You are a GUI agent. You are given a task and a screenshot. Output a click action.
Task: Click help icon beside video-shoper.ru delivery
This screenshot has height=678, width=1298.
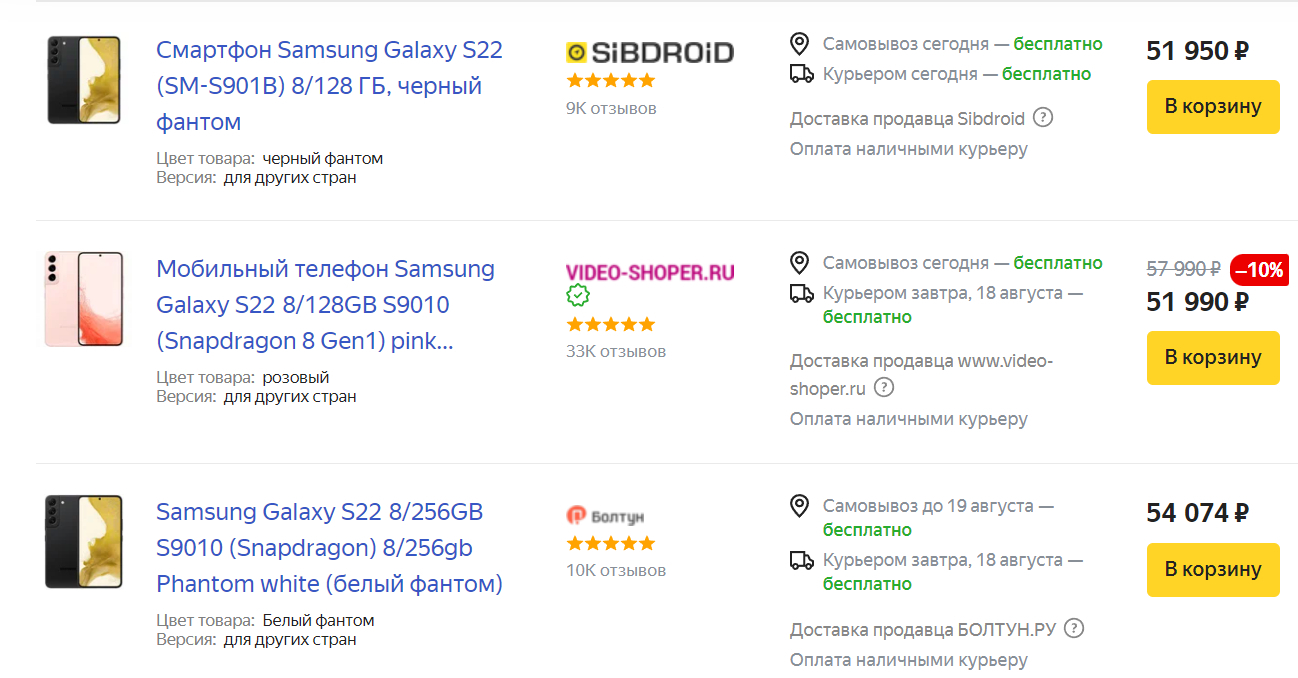[x=884, y=387]
